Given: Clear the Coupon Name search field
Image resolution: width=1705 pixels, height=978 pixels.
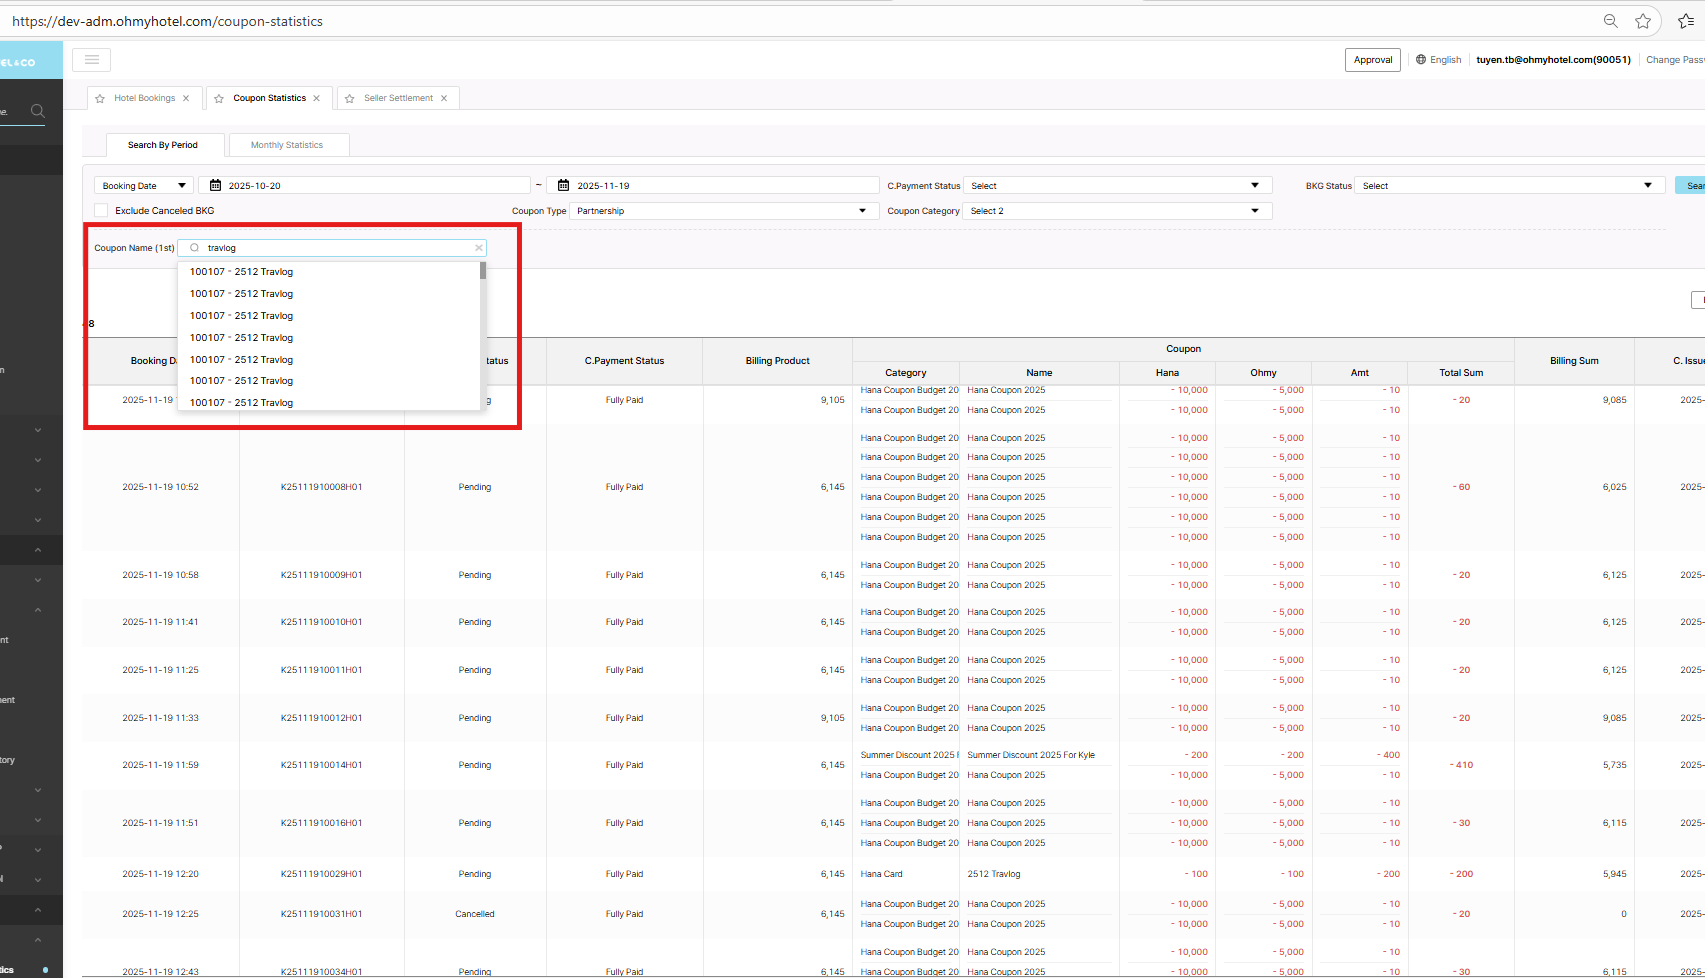Looking at the screenshot, I should pos(479,248).
